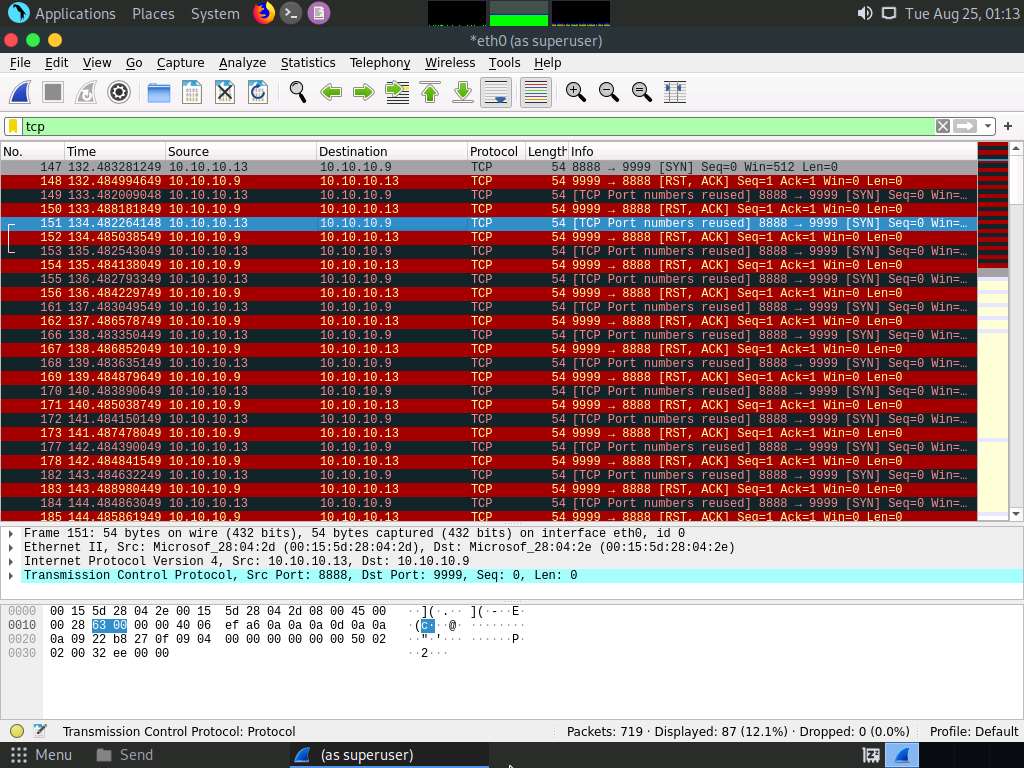Sort packets by Time column header
The image size is (1024, 768).
[115, 152]
